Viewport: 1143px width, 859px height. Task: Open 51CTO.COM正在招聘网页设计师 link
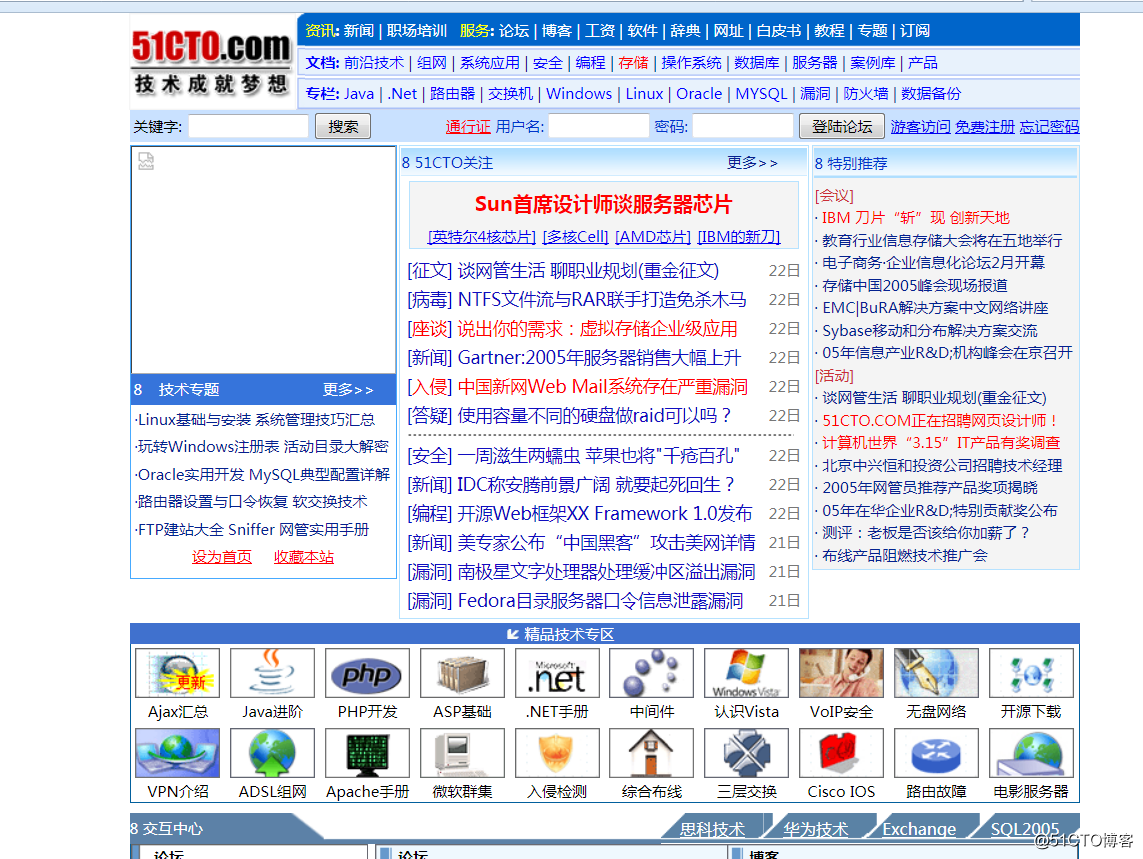coord(940,421)
